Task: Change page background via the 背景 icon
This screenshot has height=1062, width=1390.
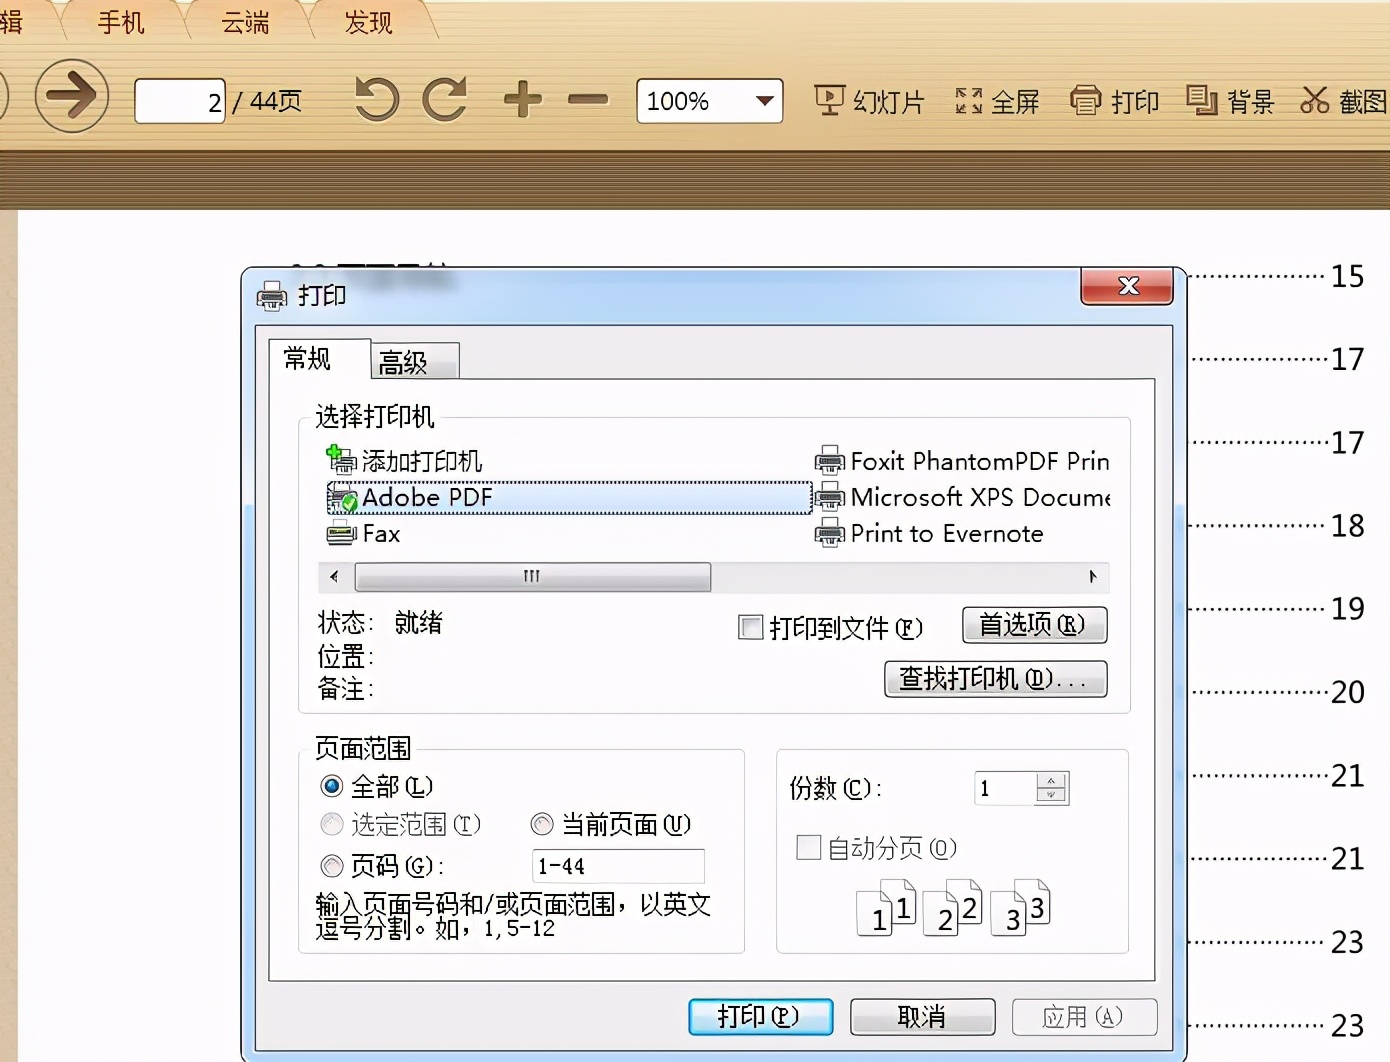Action: [1228, 100]
